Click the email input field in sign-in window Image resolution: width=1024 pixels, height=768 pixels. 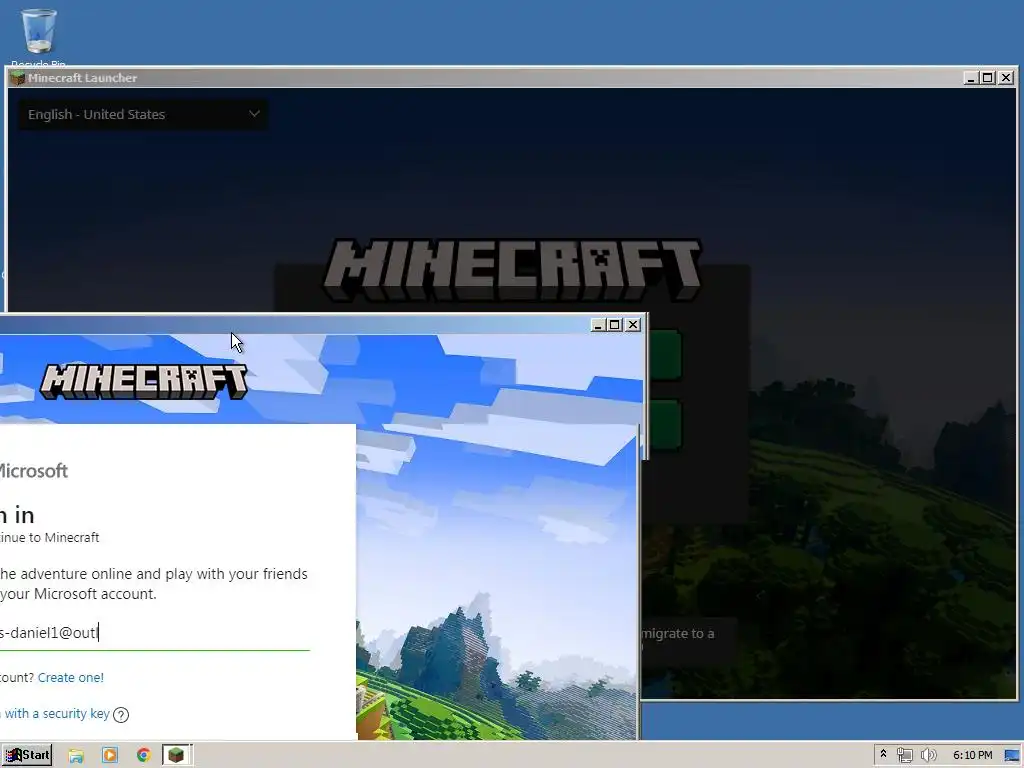[155, 633]
